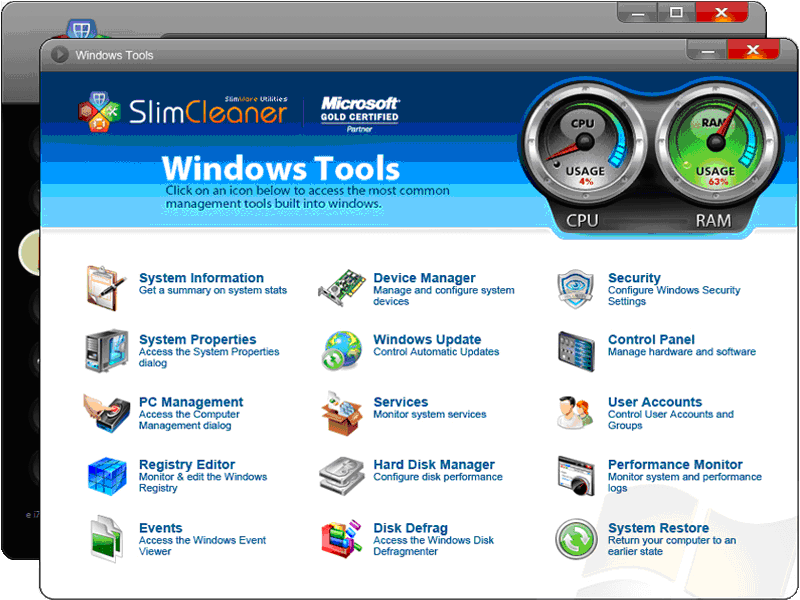Click the Services cardboard box icon
Viewport: 800px width, 600px height.
(x=341, y=413)
